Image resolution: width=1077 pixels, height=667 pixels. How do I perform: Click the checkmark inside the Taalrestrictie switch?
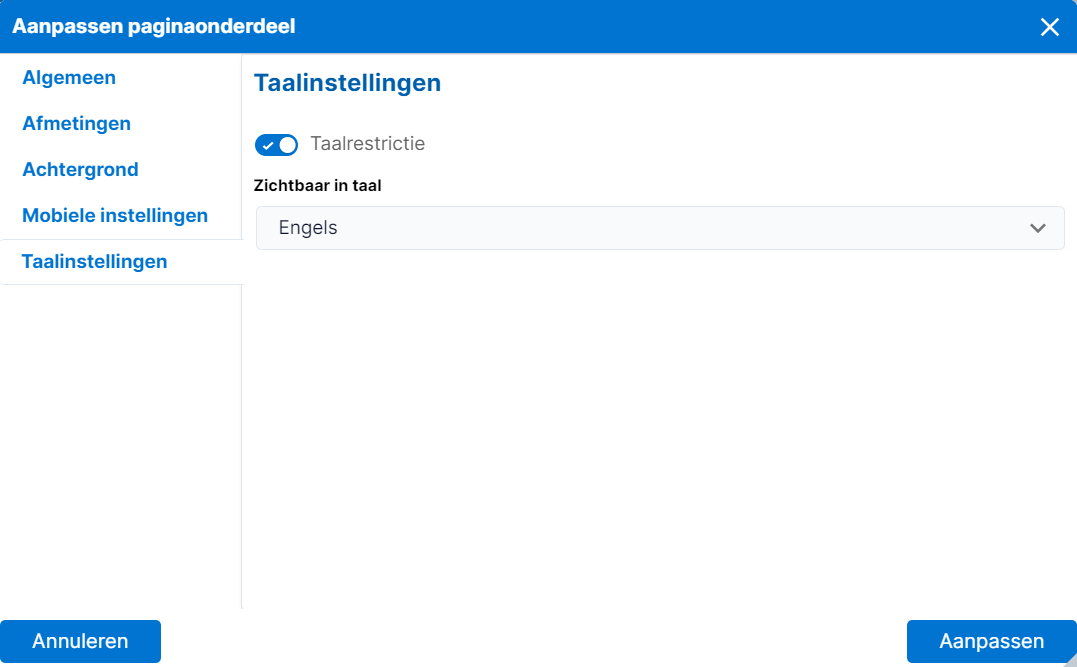[268, 146]
